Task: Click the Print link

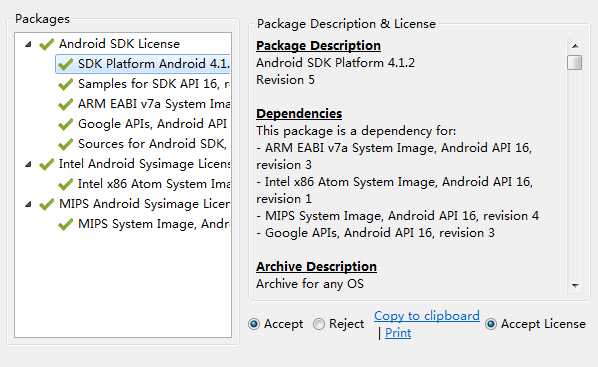Action: (x=398, y=333)
